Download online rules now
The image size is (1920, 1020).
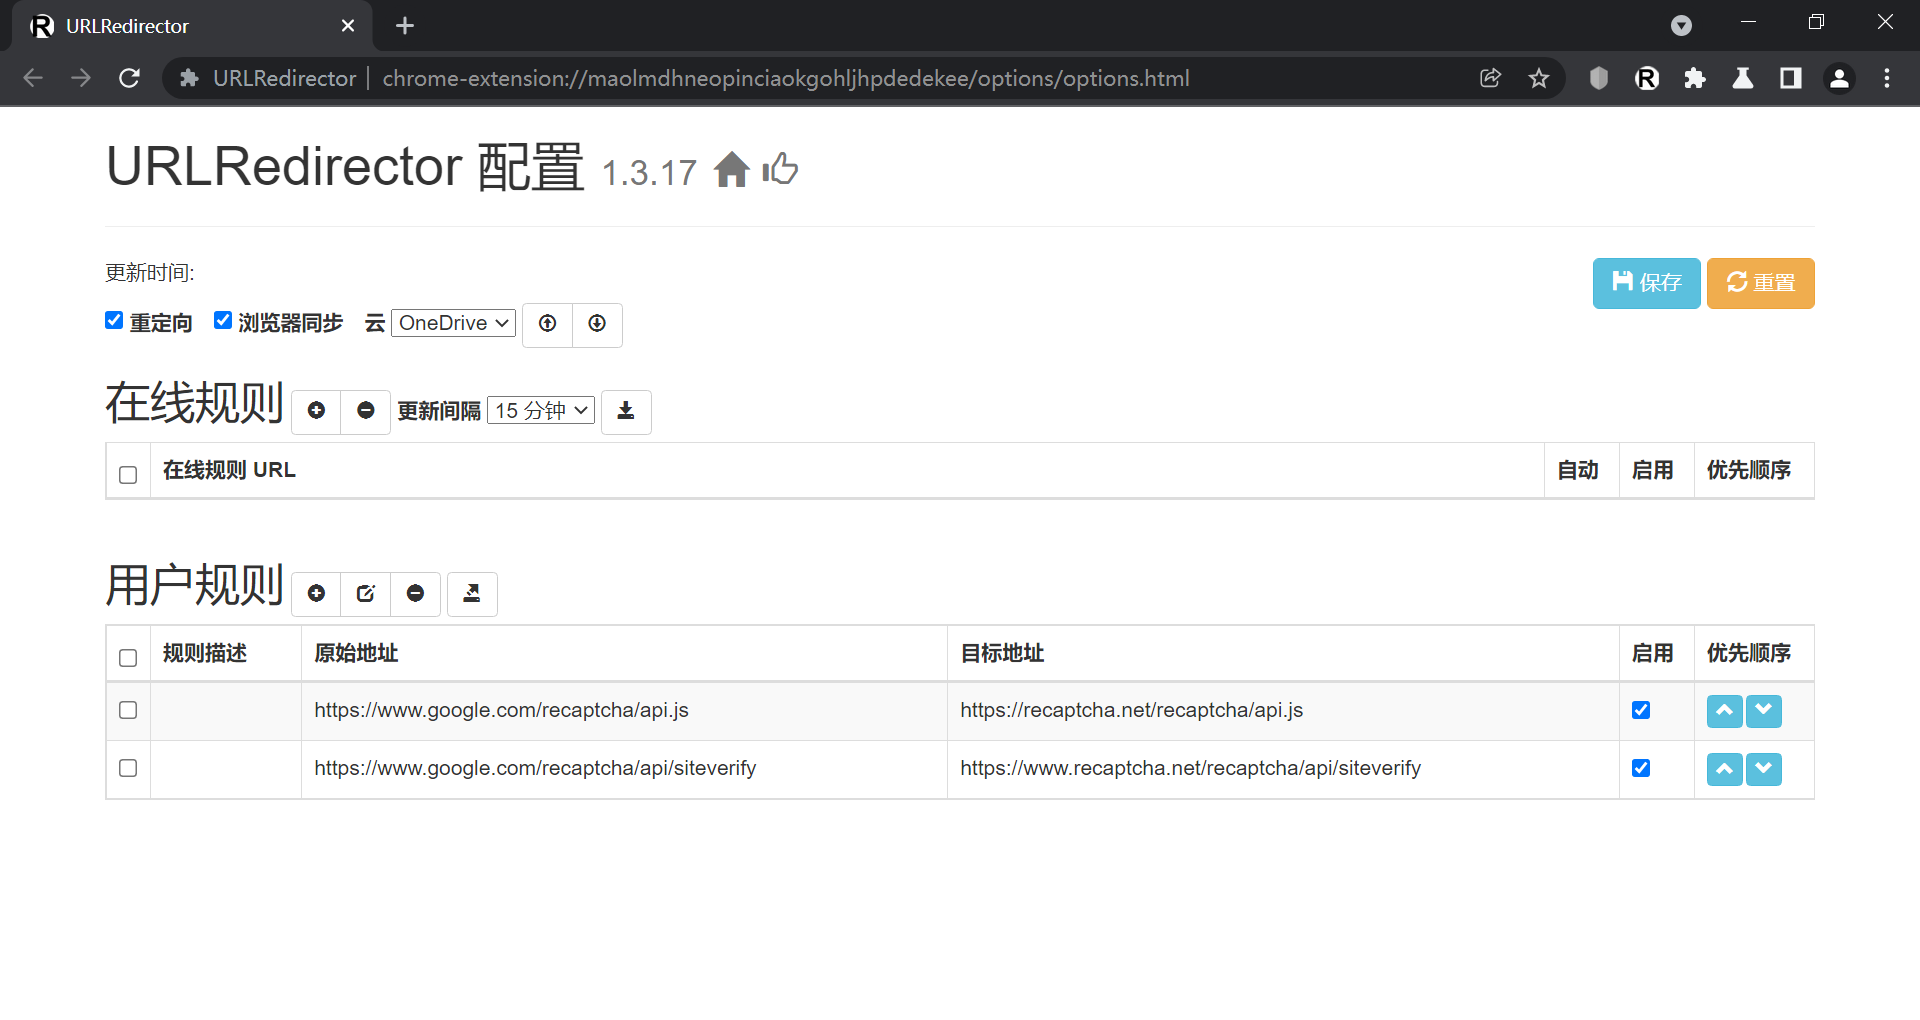tap(626, 411)
